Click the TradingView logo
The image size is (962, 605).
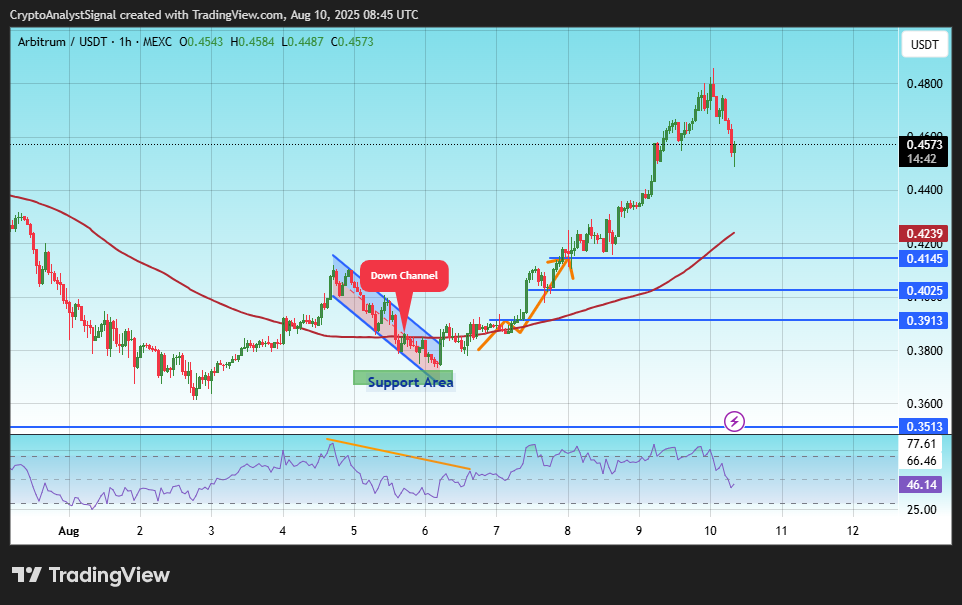(x=91, y=575)
